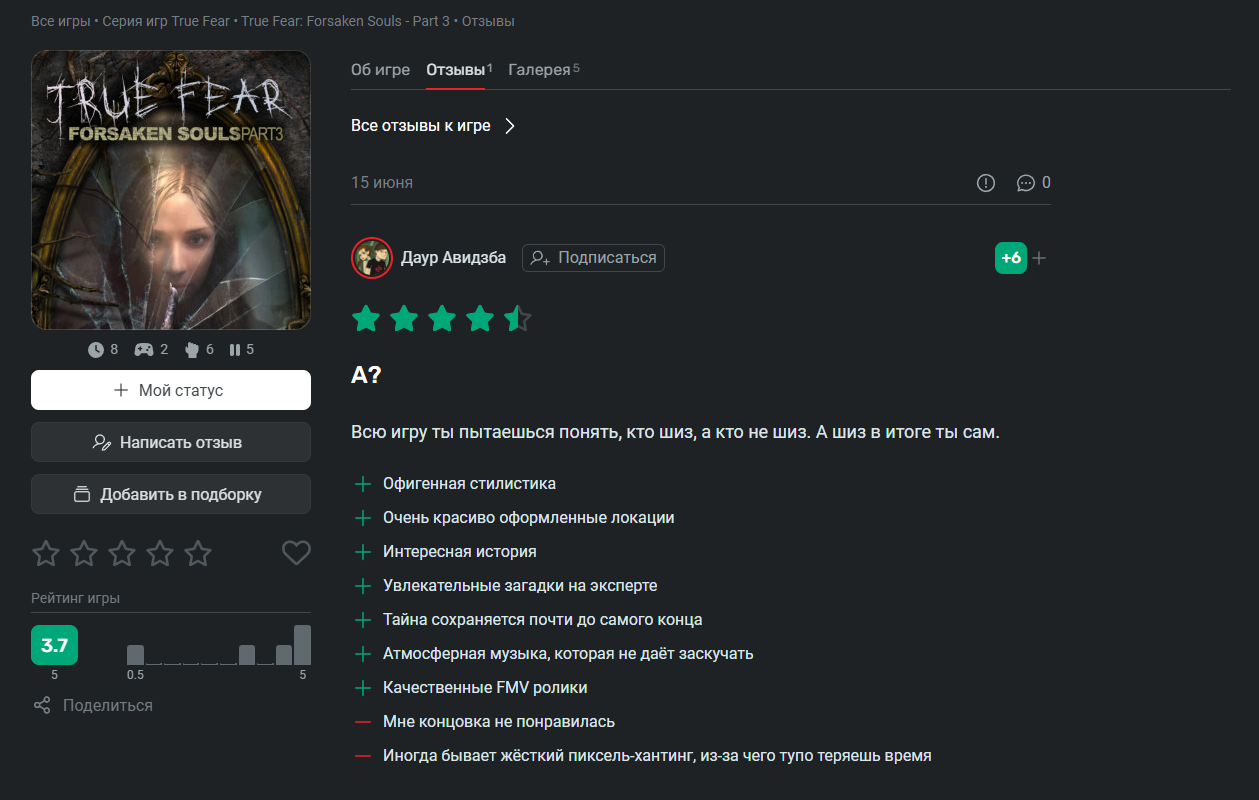Screen dimensions: 1259x800
Task: Click the 'Поделиться' share link
Action: [x=93, y=706]
